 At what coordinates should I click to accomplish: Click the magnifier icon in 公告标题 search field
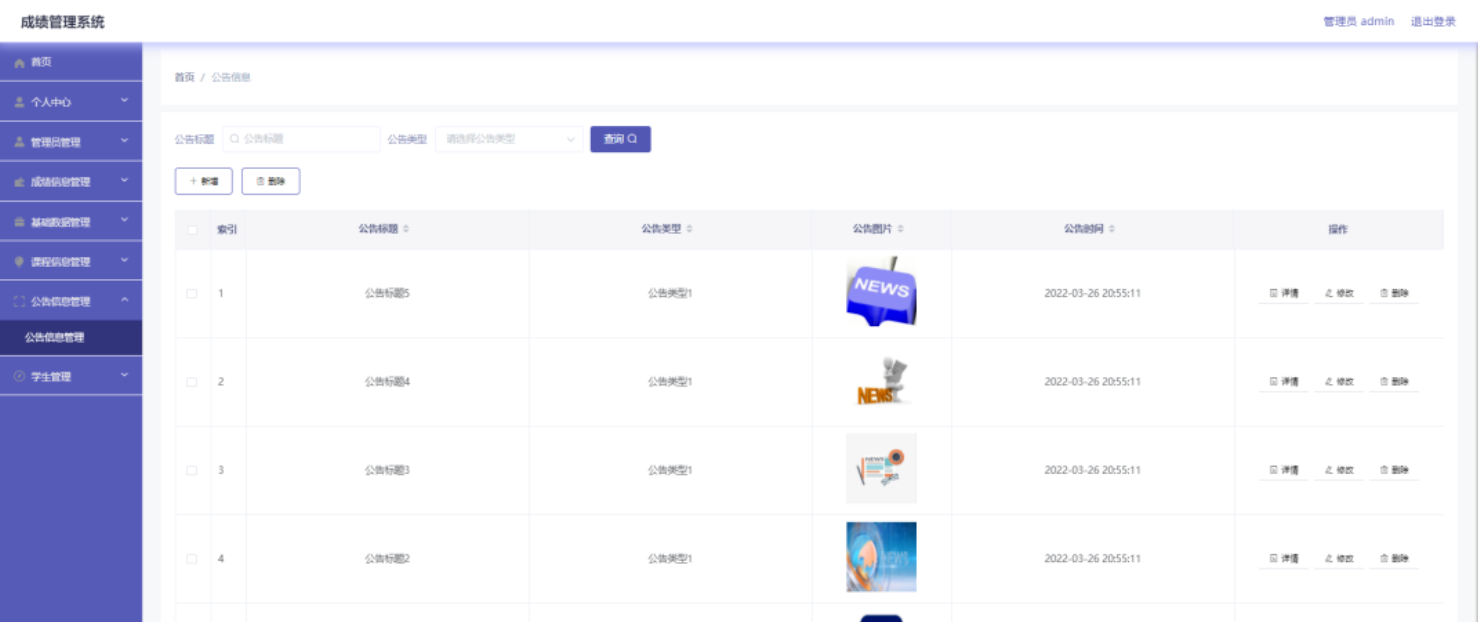click(235, 139)
